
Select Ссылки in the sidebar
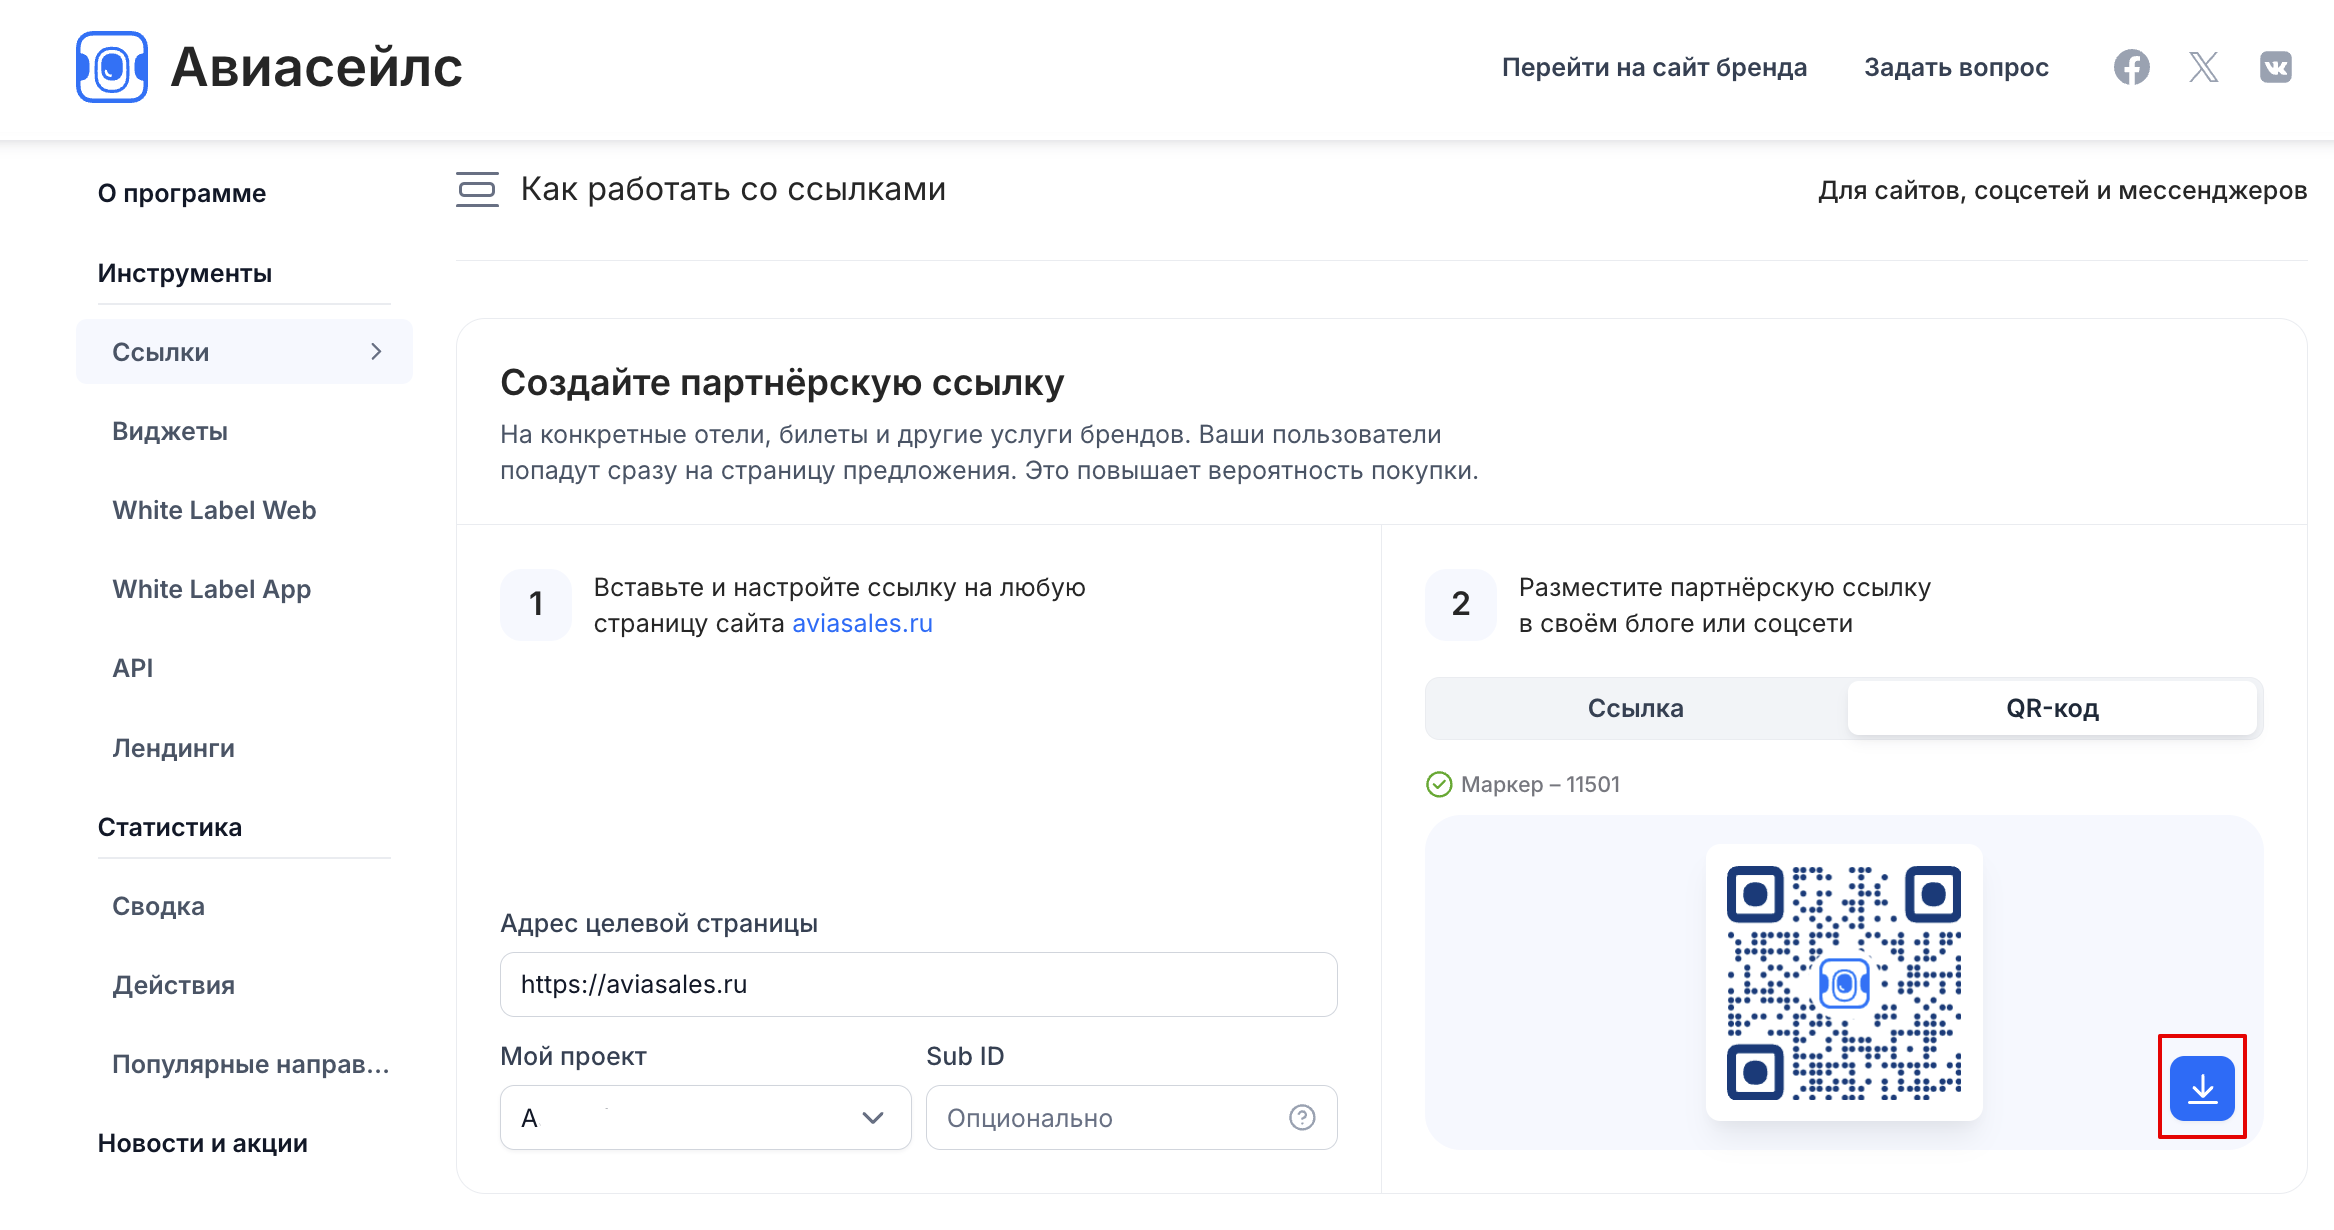244,351
